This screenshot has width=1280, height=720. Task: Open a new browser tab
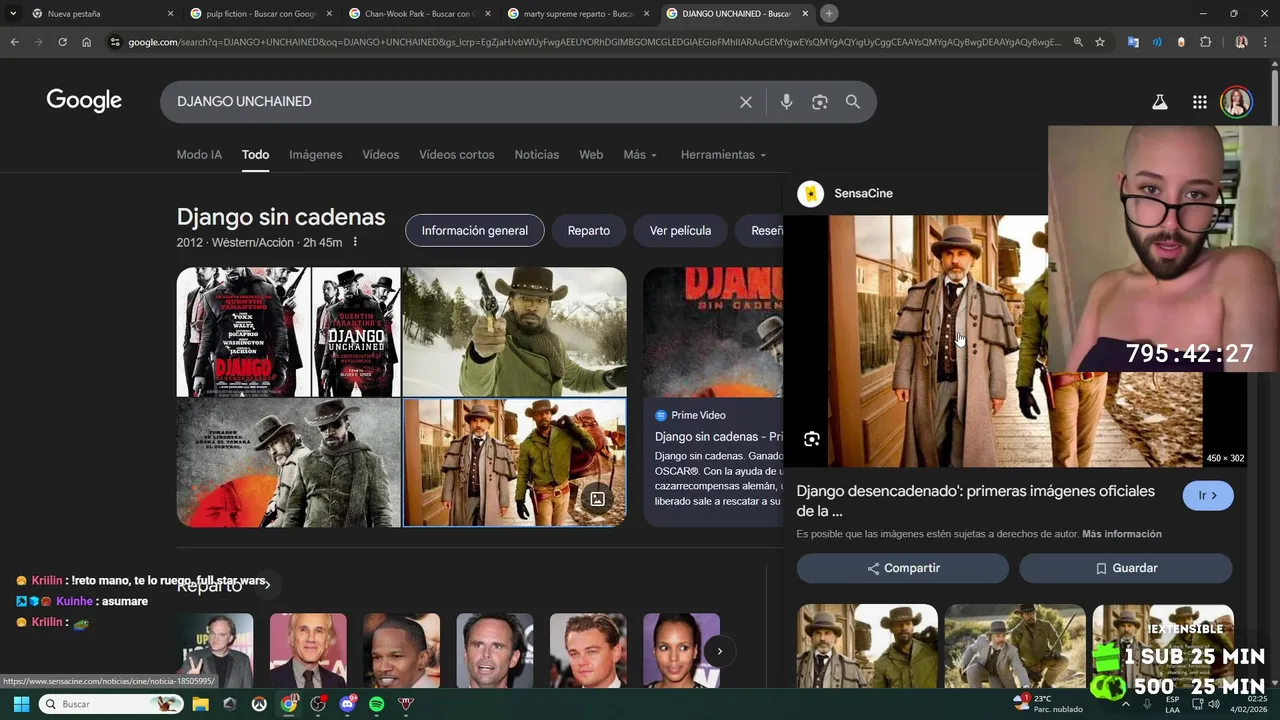click(x=829, y=14)
